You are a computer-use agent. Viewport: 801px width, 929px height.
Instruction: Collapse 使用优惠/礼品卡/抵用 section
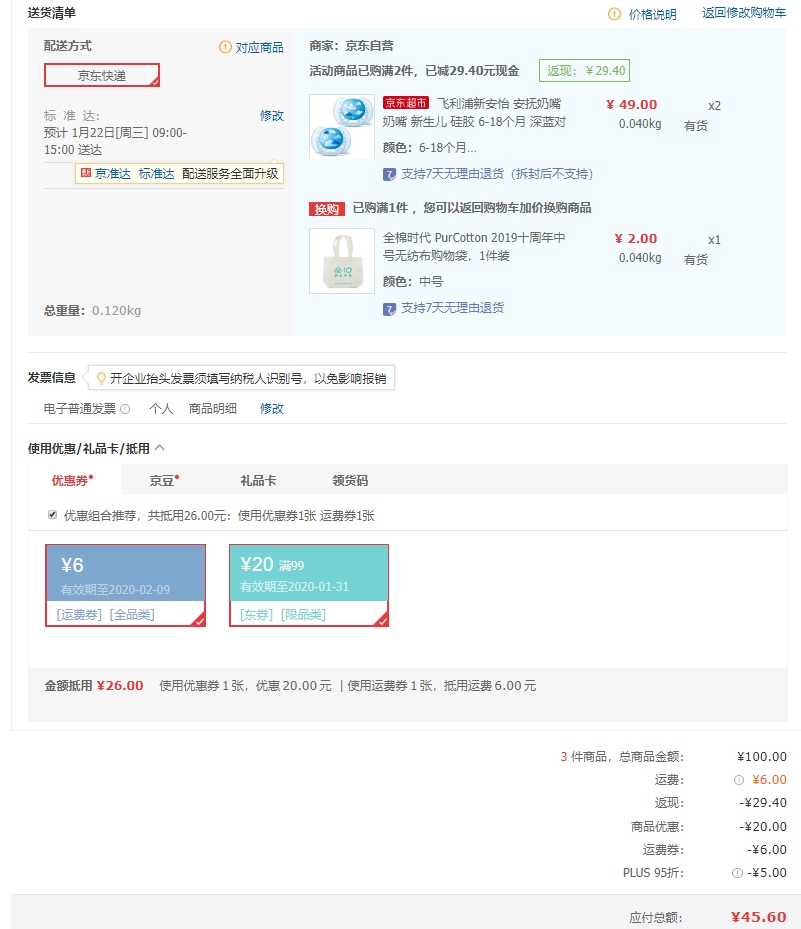click(x=159, y=449)
